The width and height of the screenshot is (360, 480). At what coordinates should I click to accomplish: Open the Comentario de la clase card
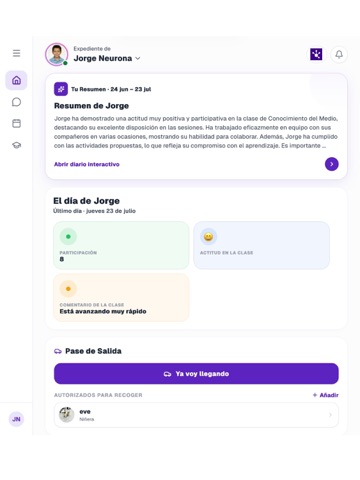click(121, 297)
